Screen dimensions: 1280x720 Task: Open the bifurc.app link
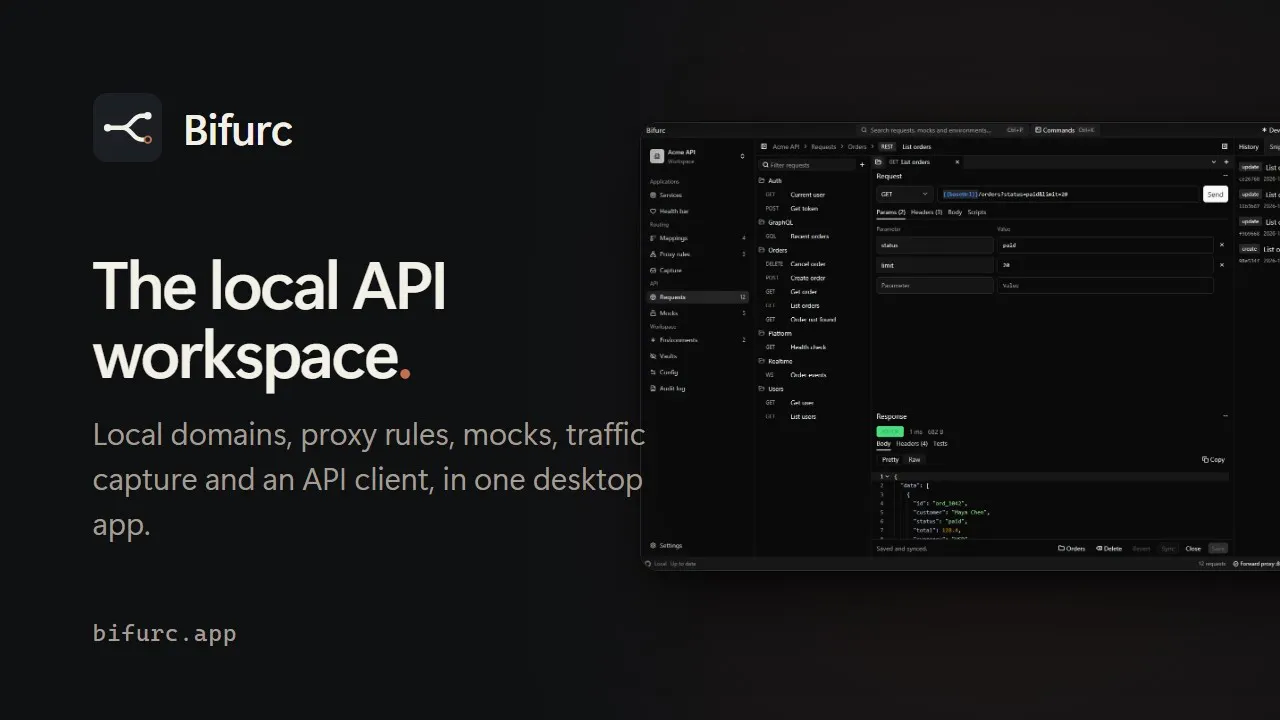point(164,633)
